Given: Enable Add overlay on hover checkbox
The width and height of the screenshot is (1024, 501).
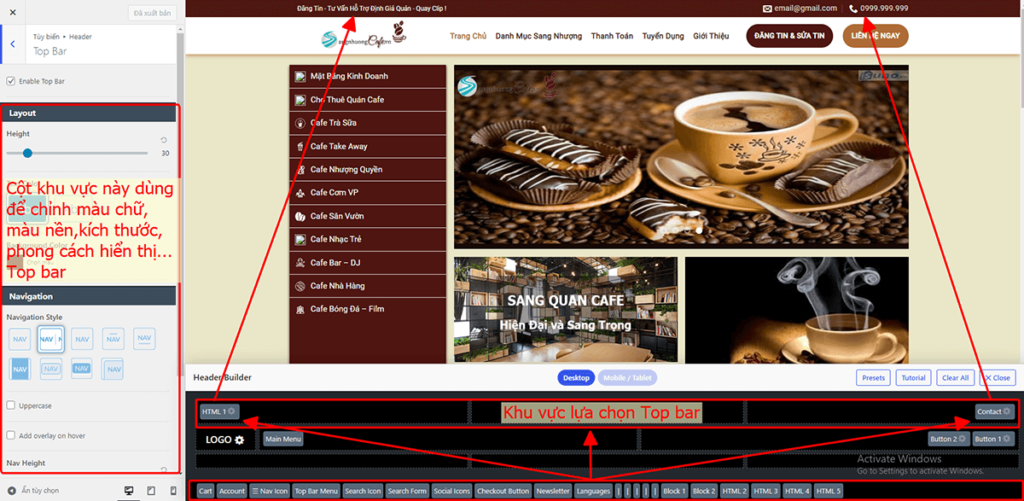Looking at the screenshot, I should (10, 436).
